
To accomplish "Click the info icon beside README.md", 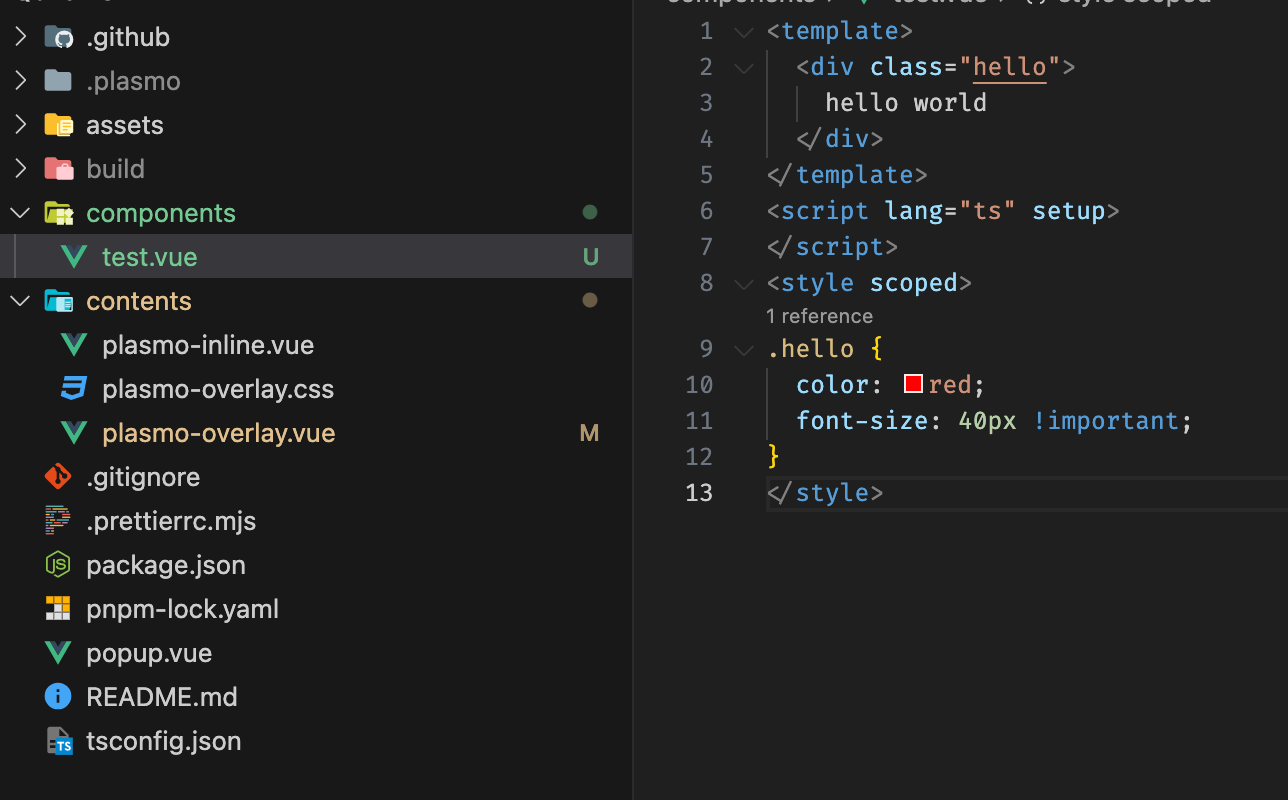I will pos(58,697).
